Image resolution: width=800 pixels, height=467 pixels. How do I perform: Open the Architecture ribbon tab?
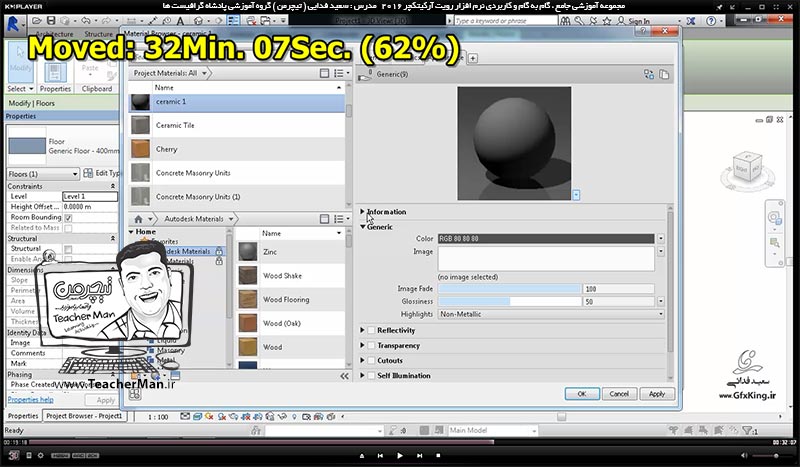[x=55, y=34]
